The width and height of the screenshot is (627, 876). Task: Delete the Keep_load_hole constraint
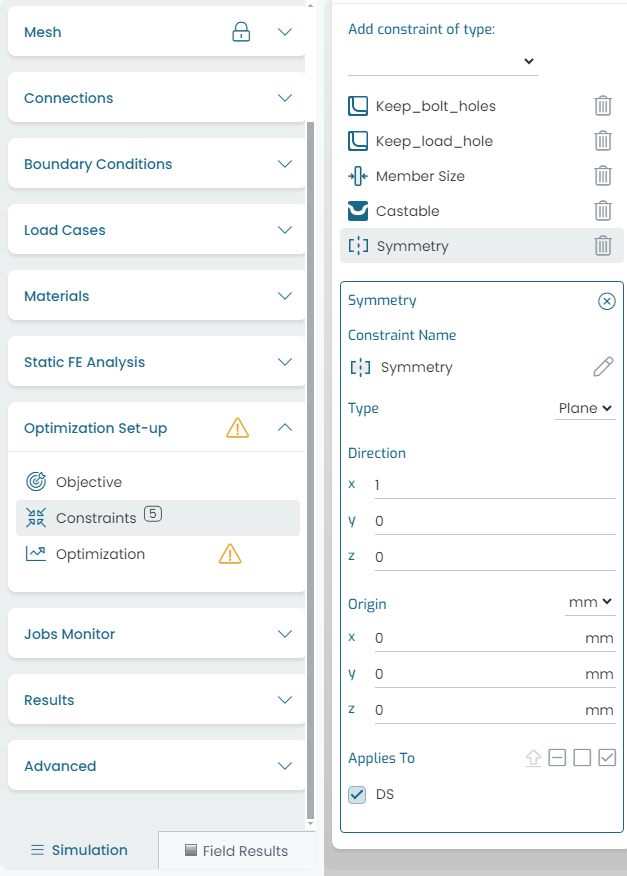tap(602, 141)
